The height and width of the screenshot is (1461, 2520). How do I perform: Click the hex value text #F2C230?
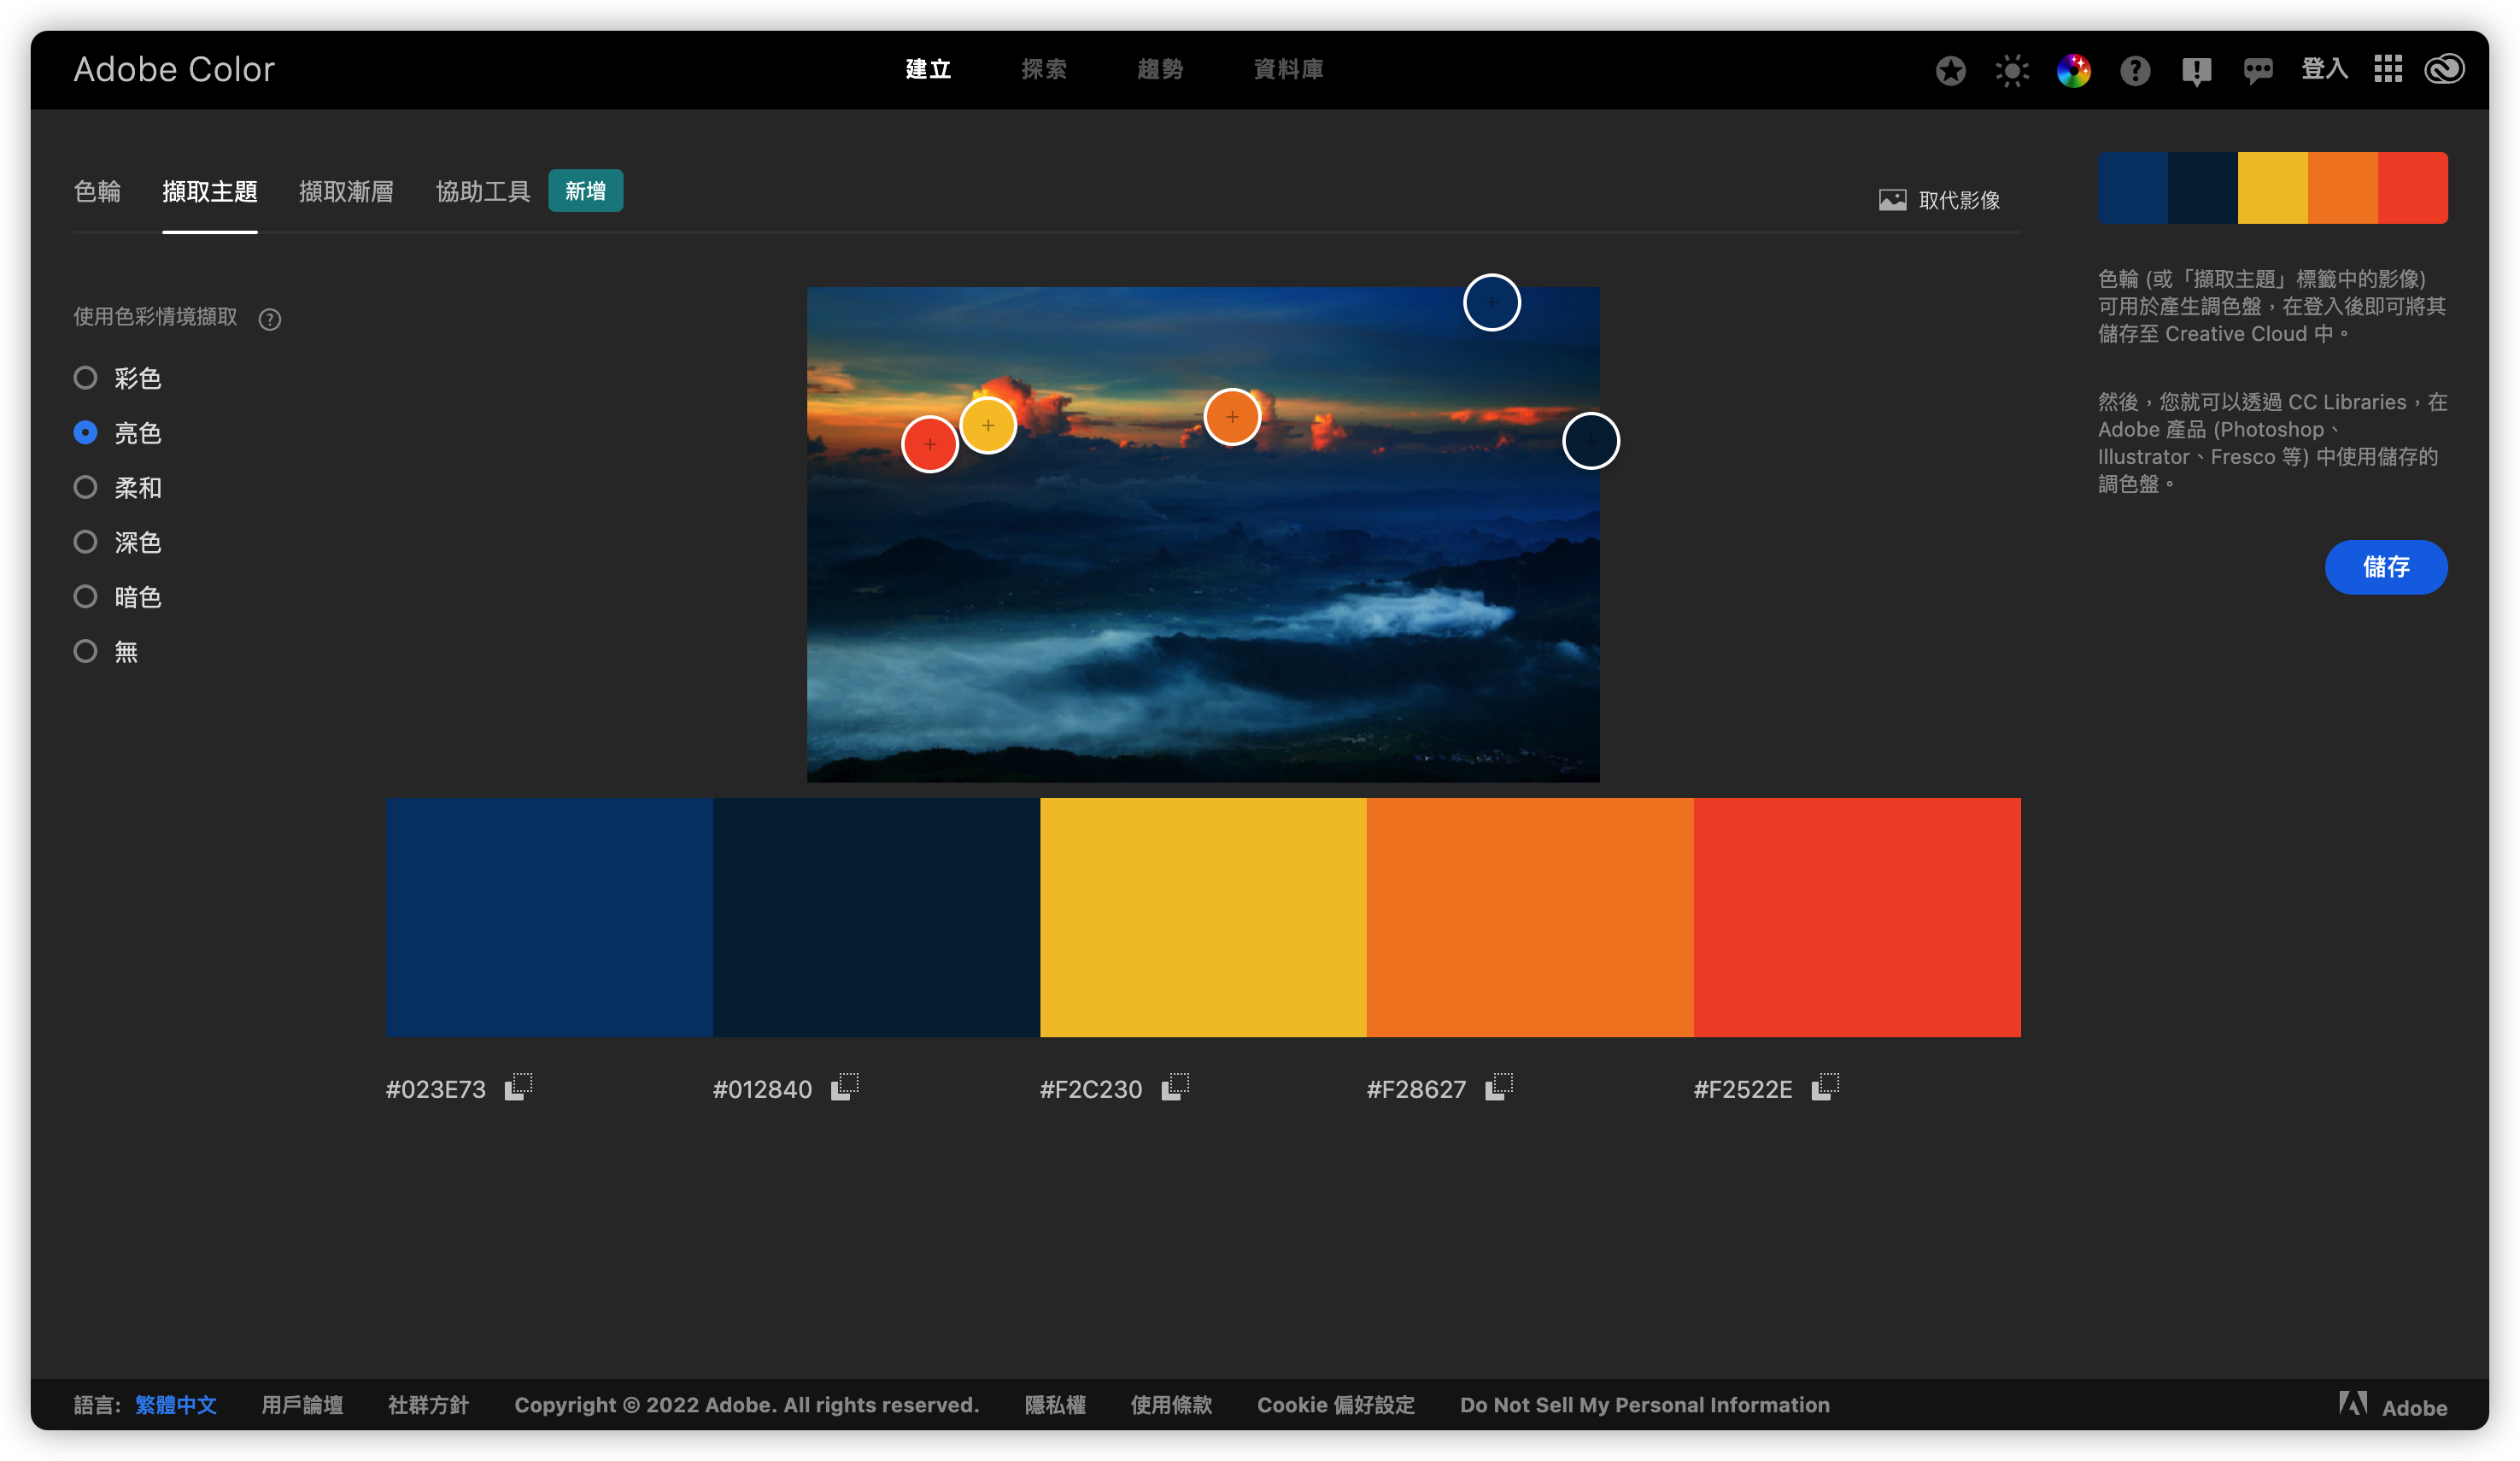pyautogui.click(x=1090, y=1089)
